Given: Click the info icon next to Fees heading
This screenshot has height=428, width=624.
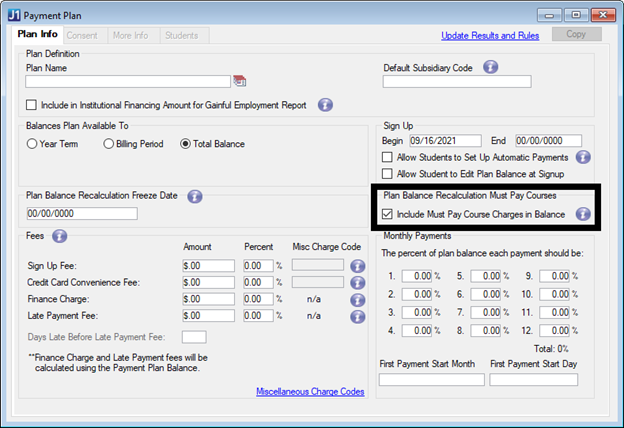Looking at the screenshot, I should 60,236.
